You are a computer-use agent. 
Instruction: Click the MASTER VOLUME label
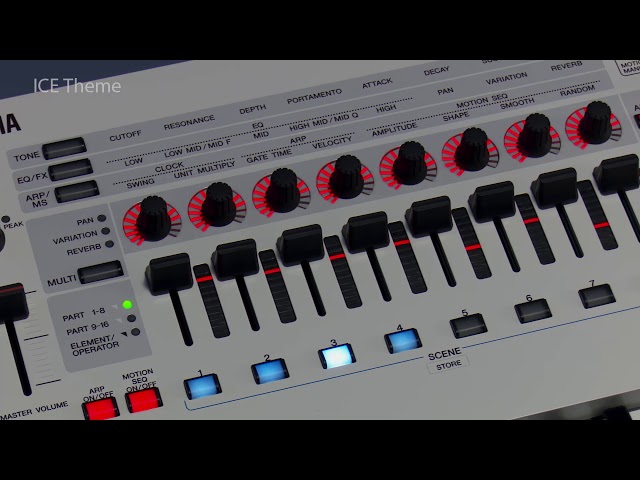tap(34, 411)
